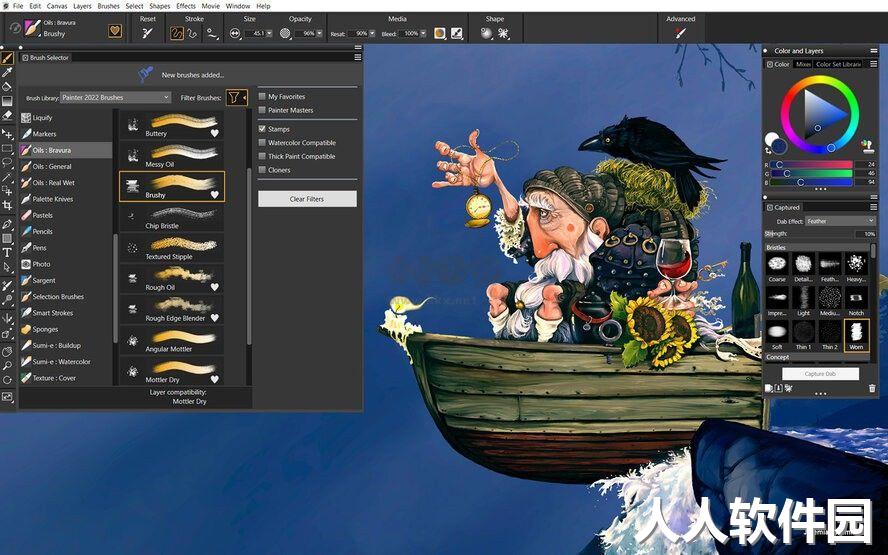Enable the Cloners filter checkbox
888x555 pixels.
[x=262, y=169]
